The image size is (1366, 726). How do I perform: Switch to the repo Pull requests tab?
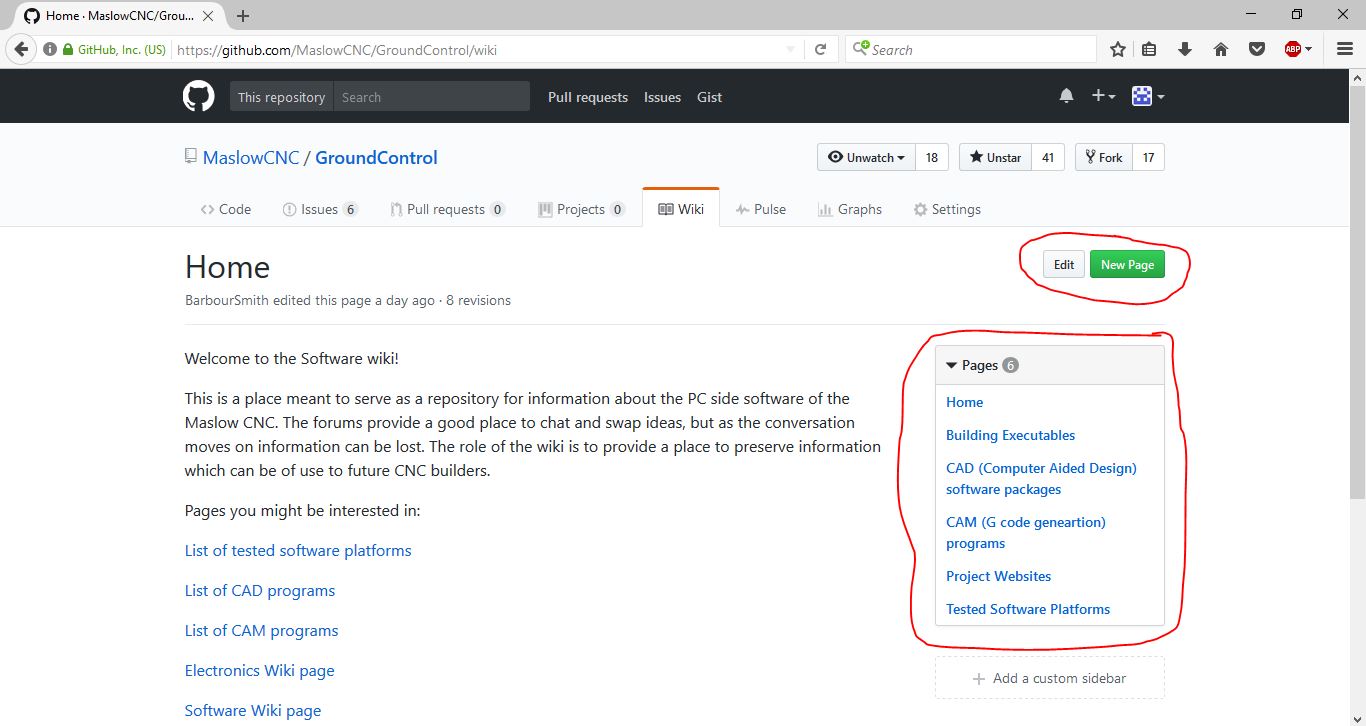pos(447,209)
